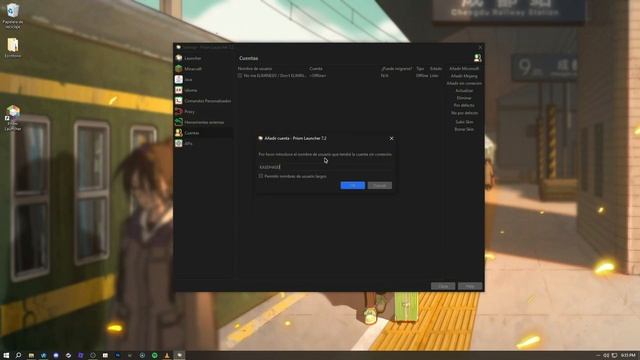This screenshot has height=360, width=640.
Task: Tick the checkbox of the Offline account row
Action: click(x=240, y=76)
